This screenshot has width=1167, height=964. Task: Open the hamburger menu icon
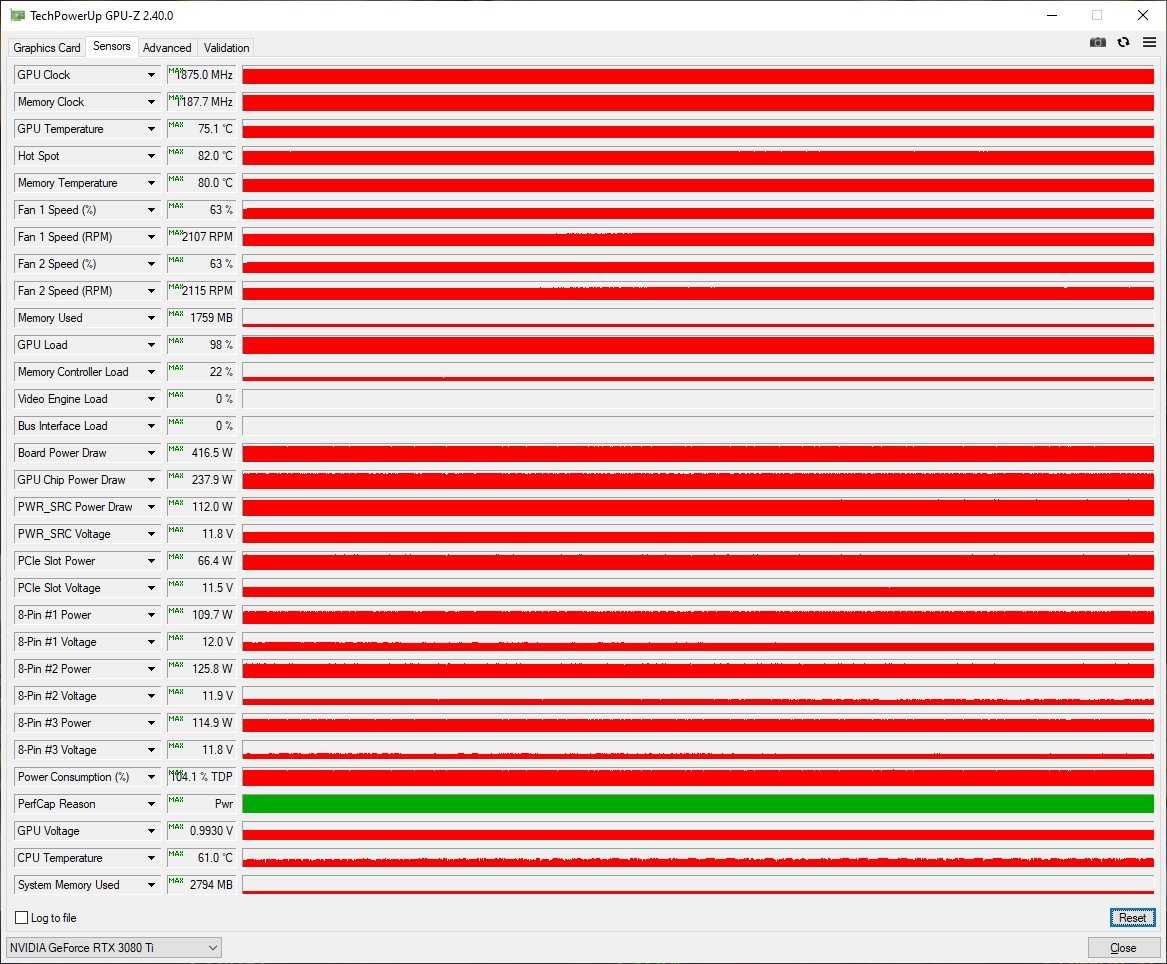(1149, 42)
